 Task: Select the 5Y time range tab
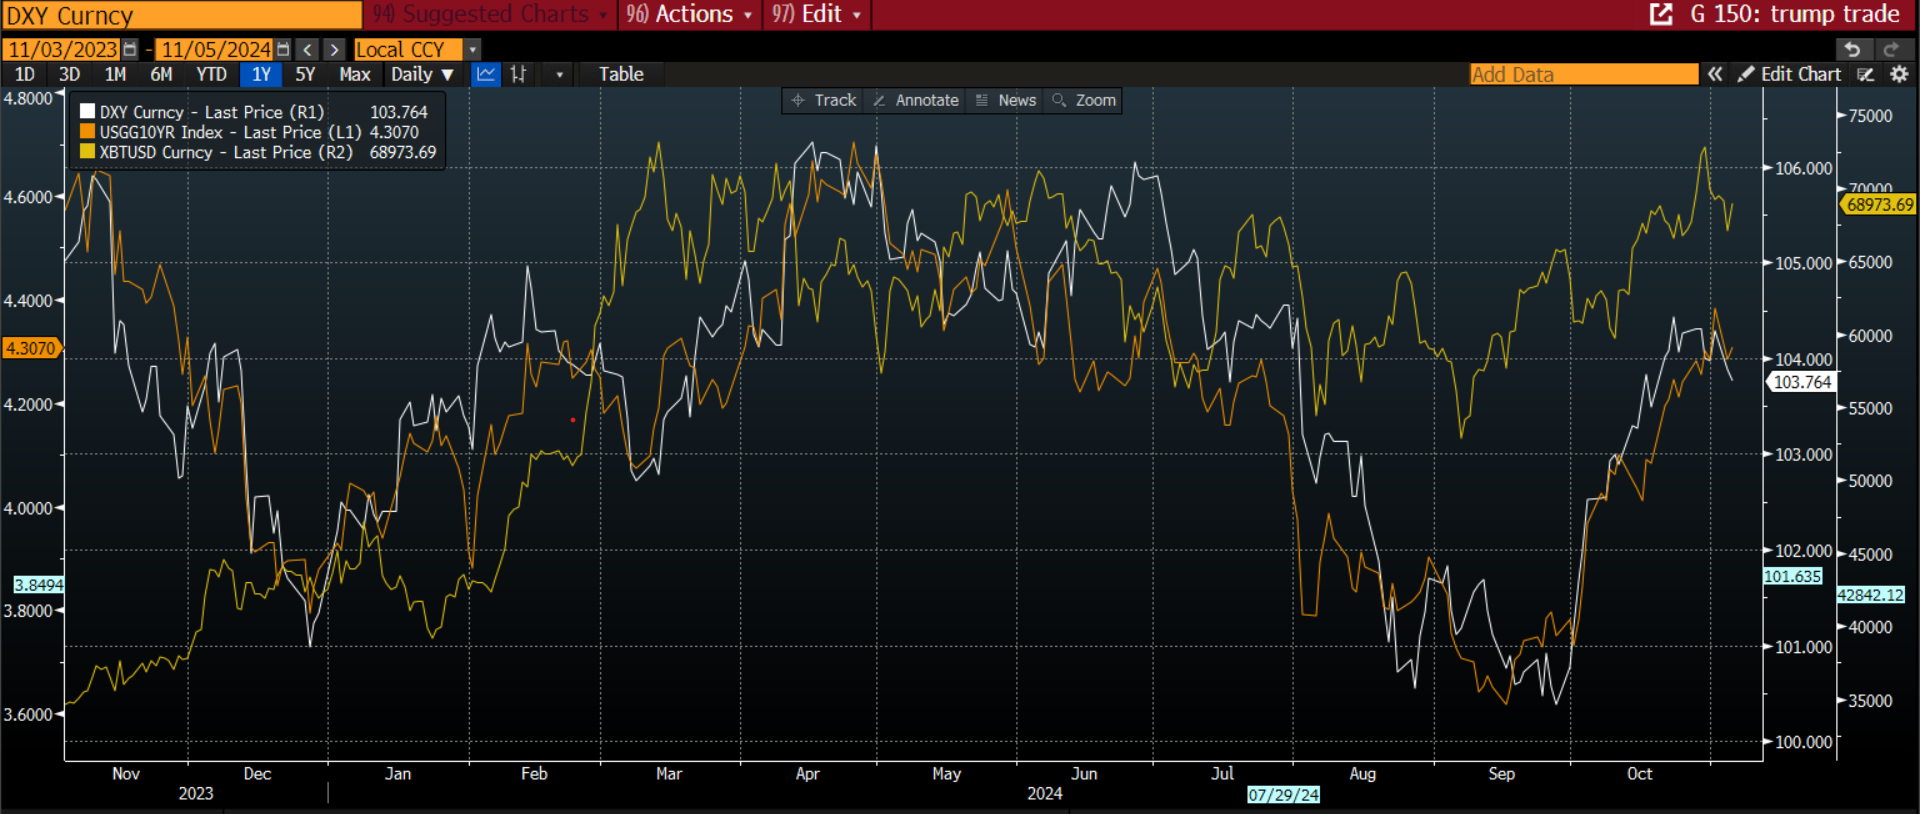[x=305, y=74]
